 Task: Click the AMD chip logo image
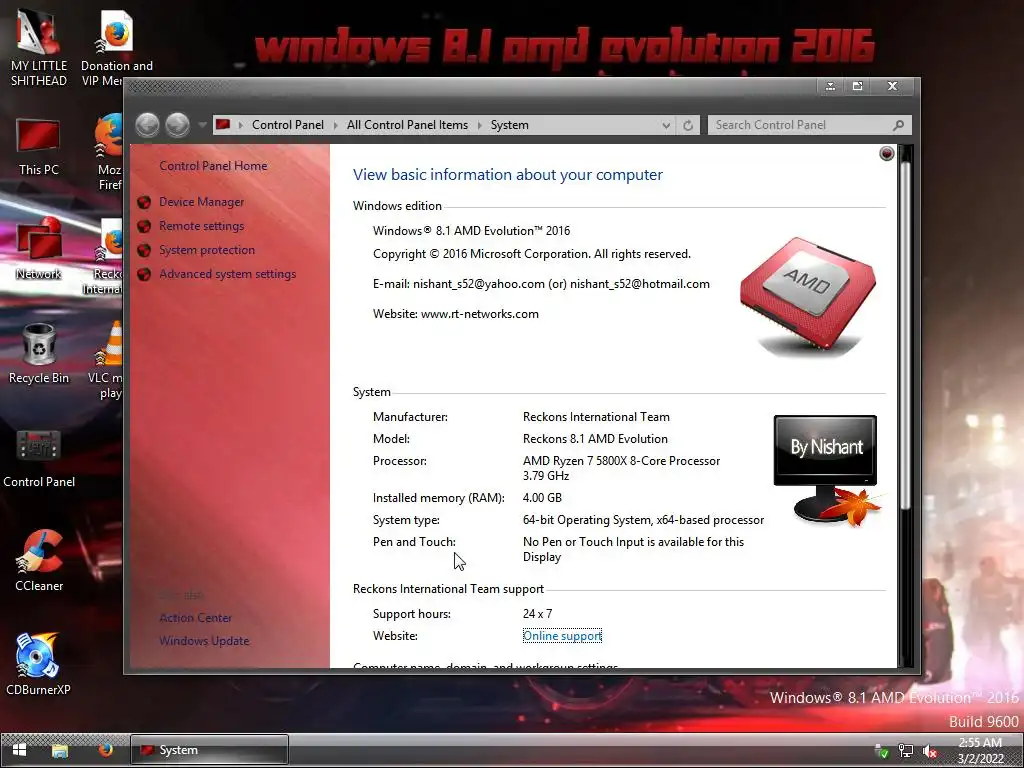coord(808,296)
